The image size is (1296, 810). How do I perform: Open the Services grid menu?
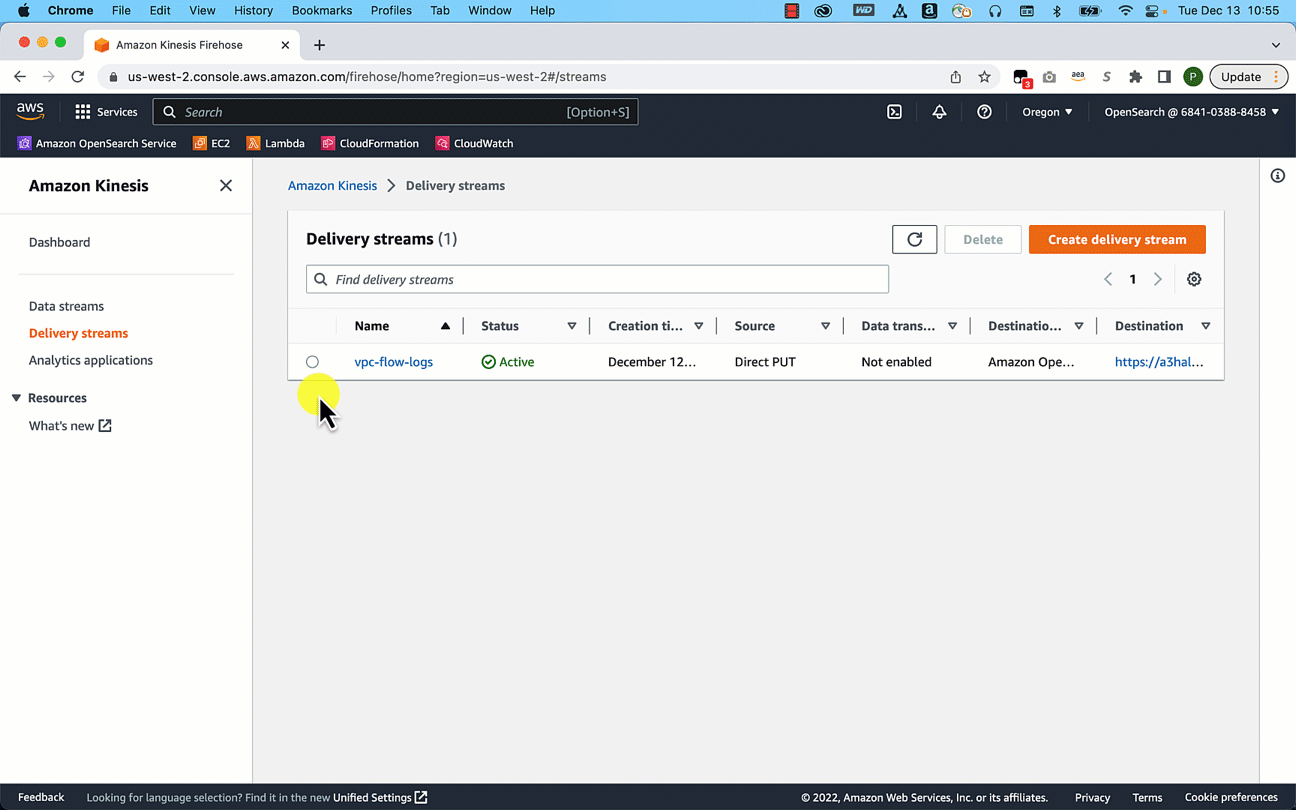pyautogui.click(x=106, y=112)
